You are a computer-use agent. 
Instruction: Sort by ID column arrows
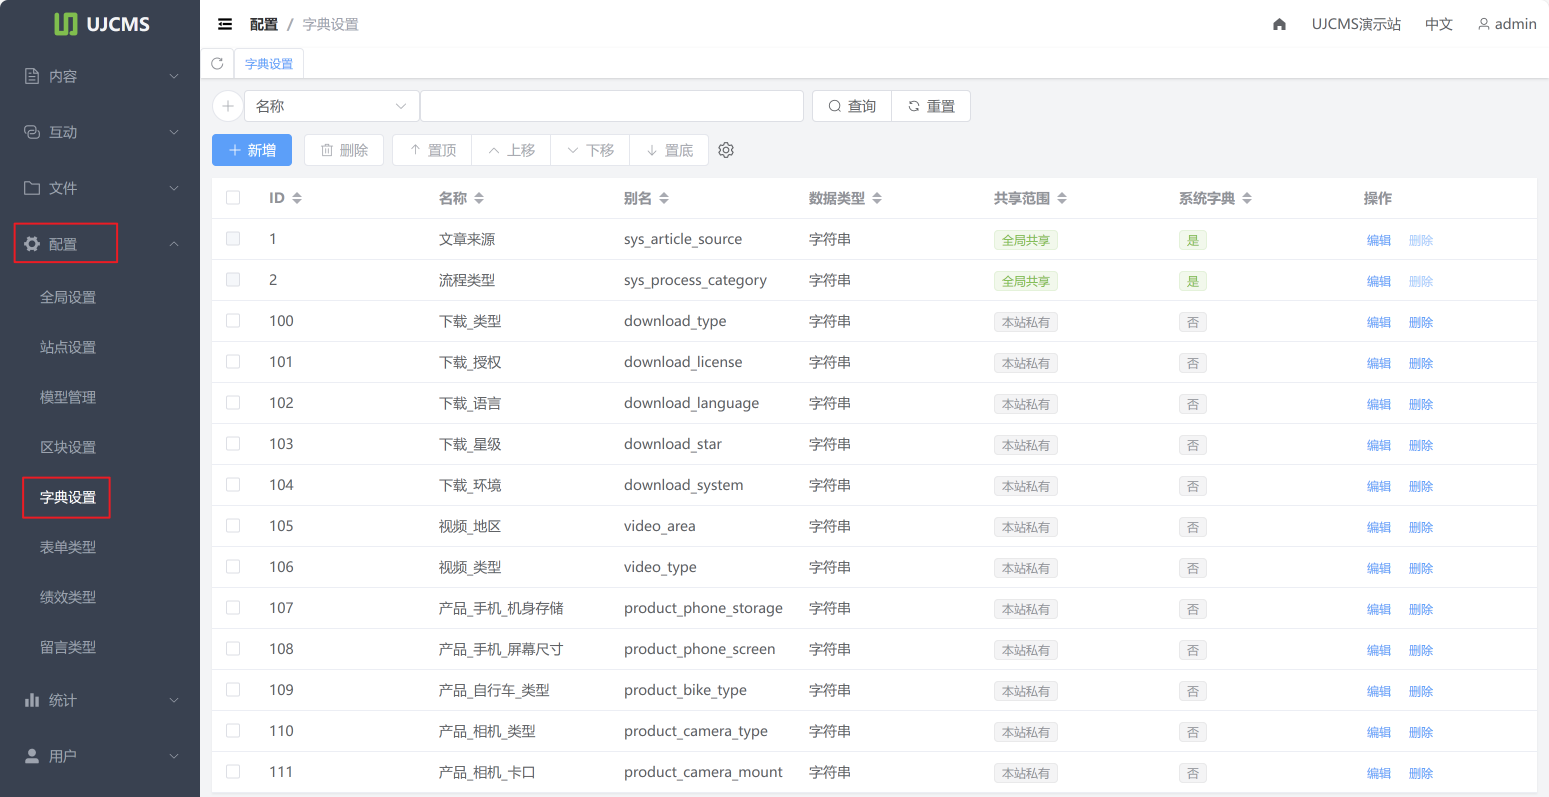(297, 198)
